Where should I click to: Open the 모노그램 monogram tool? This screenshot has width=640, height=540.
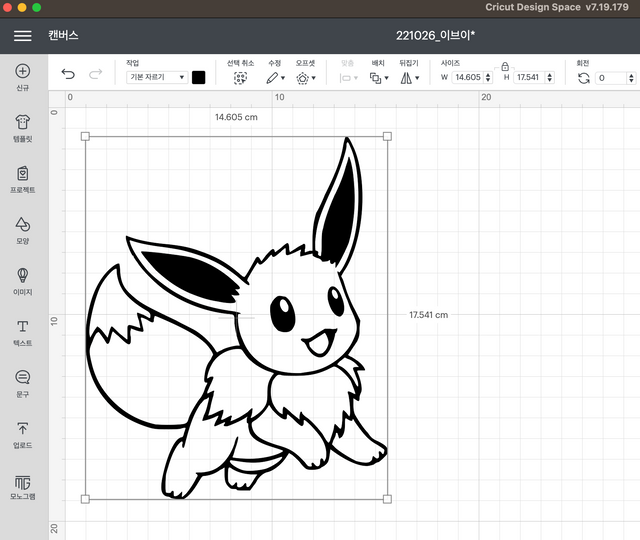coord(22,487)
